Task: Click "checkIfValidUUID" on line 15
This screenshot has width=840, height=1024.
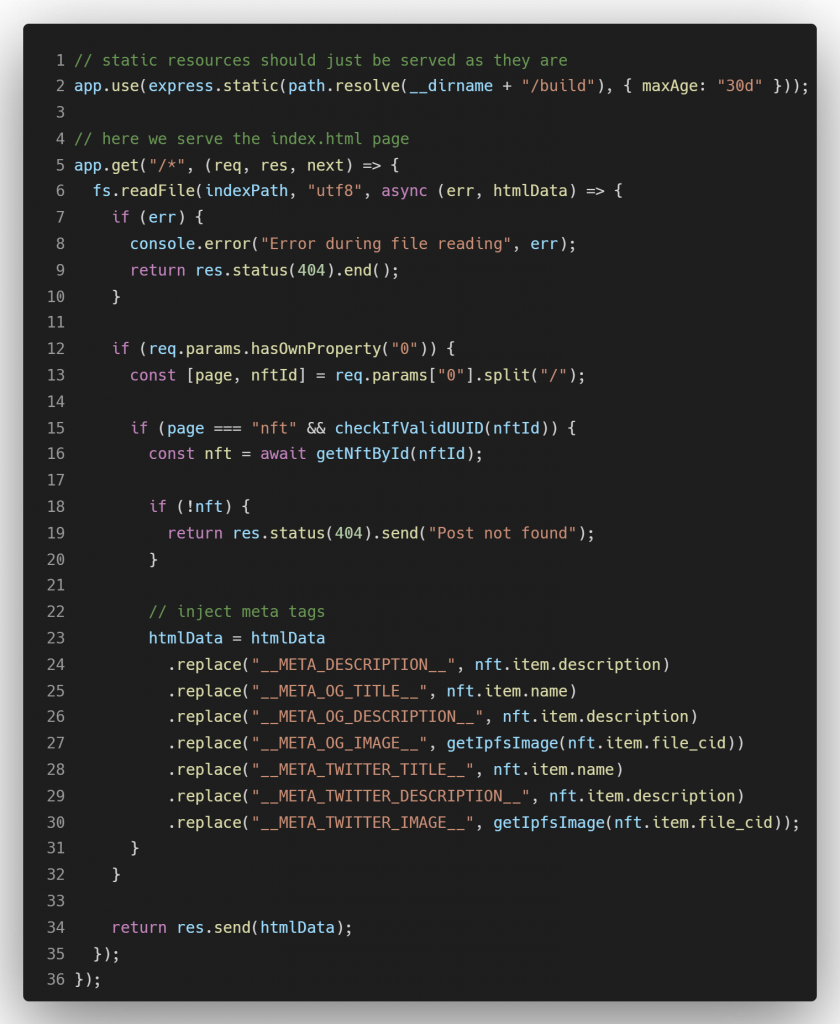Action: point(409,428)
